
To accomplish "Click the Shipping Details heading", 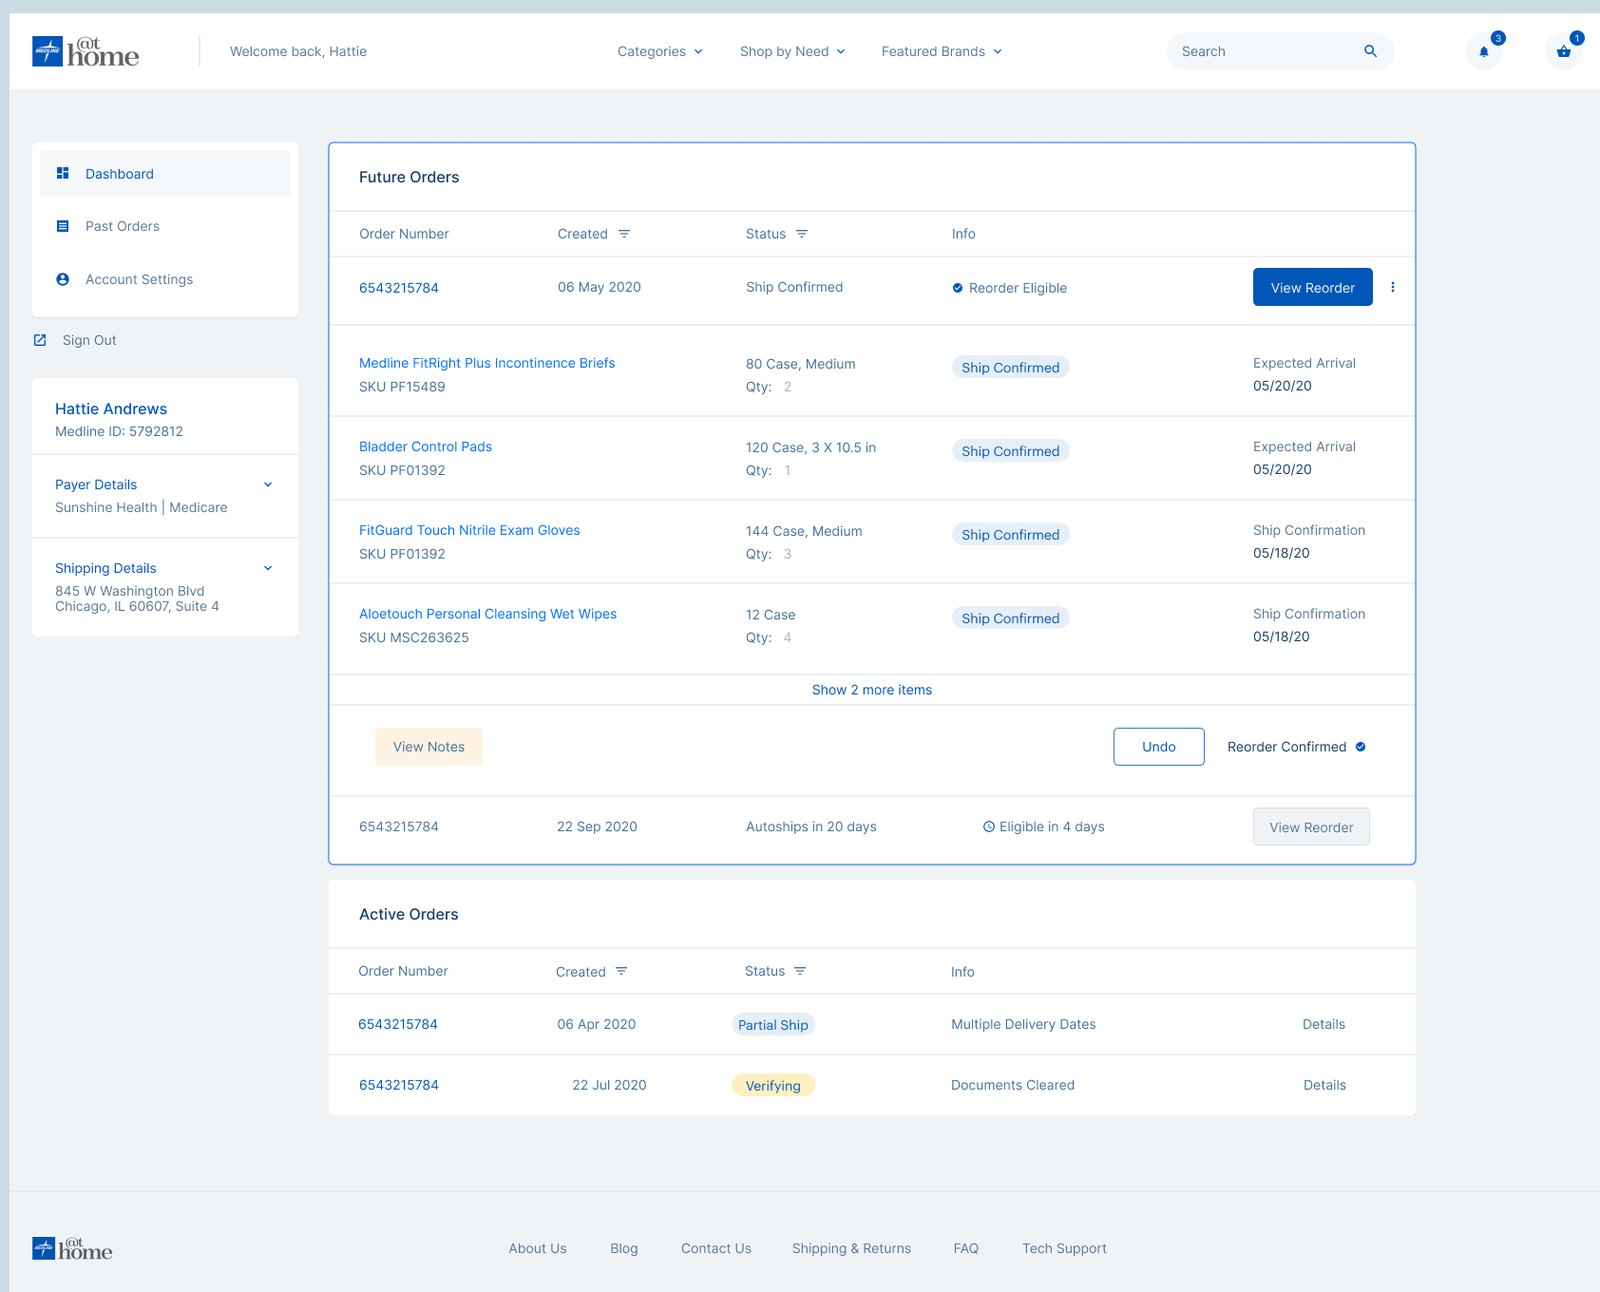I will pos(106,568).
